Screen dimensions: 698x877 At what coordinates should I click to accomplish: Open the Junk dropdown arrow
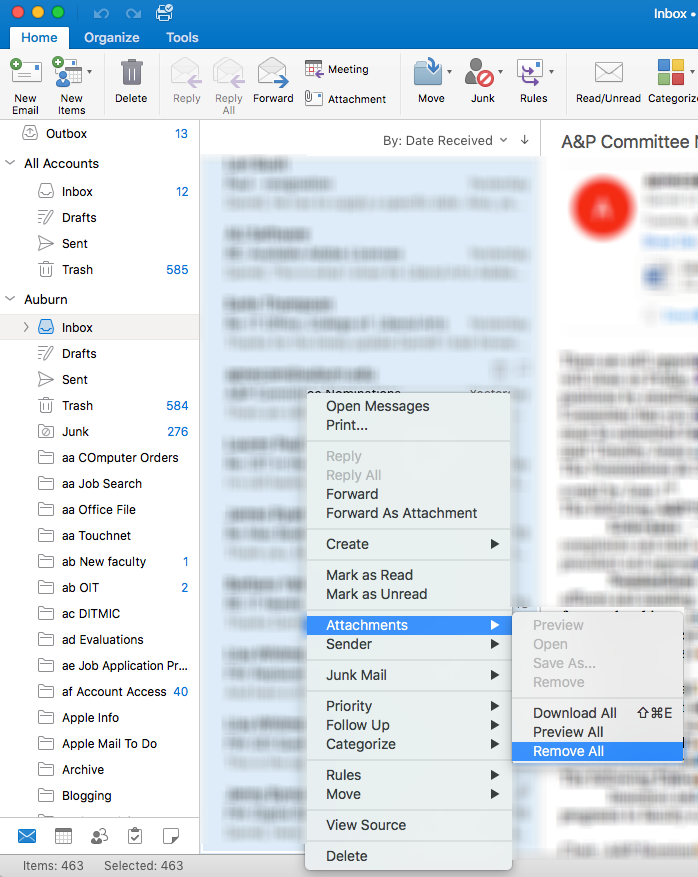tap(501, 72)
